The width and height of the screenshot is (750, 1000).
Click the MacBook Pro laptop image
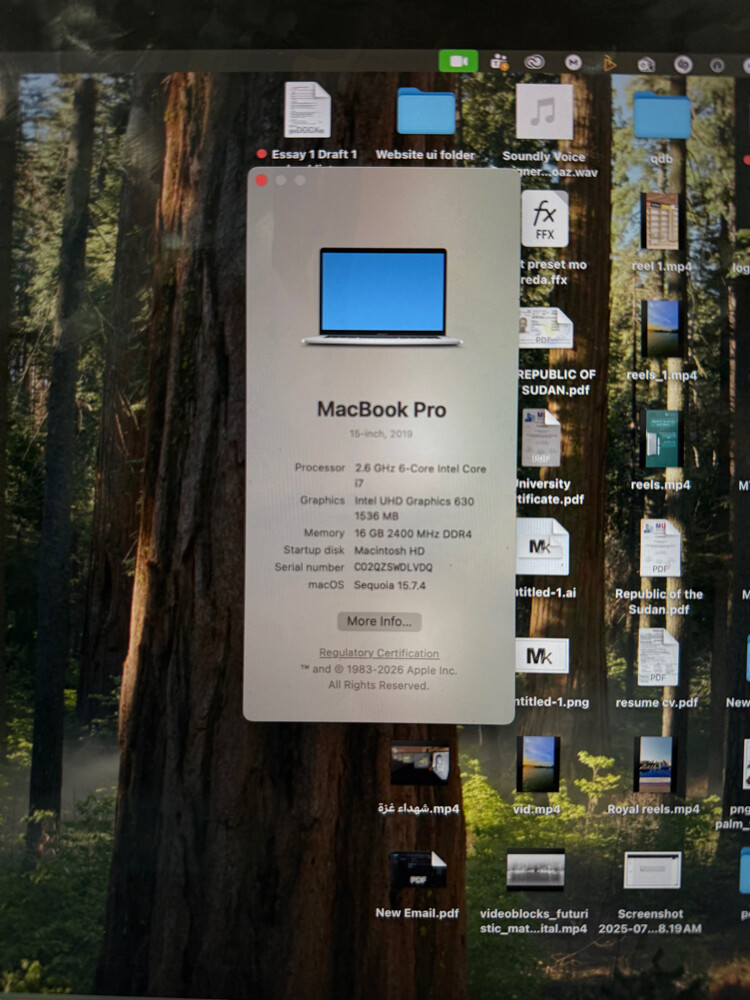click(x=383, y=297)
